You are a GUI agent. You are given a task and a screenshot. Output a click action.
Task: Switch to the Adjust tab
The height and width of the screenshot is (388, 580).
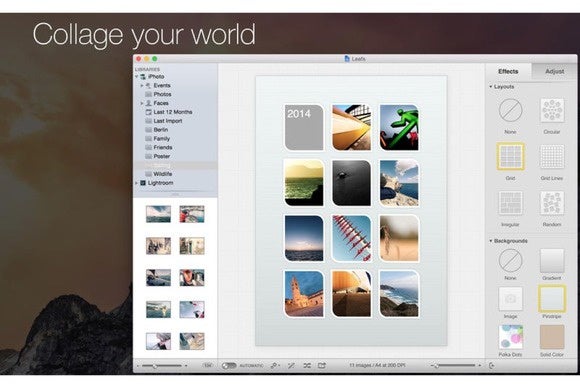click(x=554, y=71)
